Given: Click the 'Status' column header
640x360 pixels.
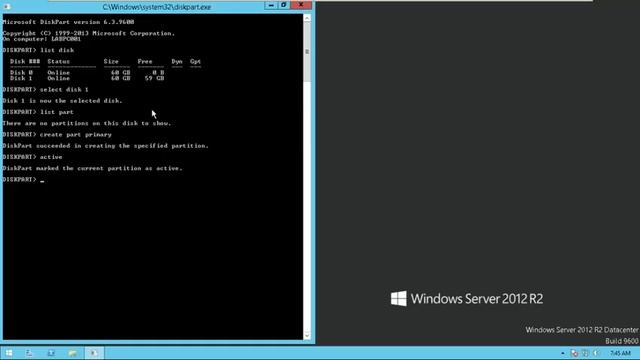Looking at the screenshot, I should (59, 62).
